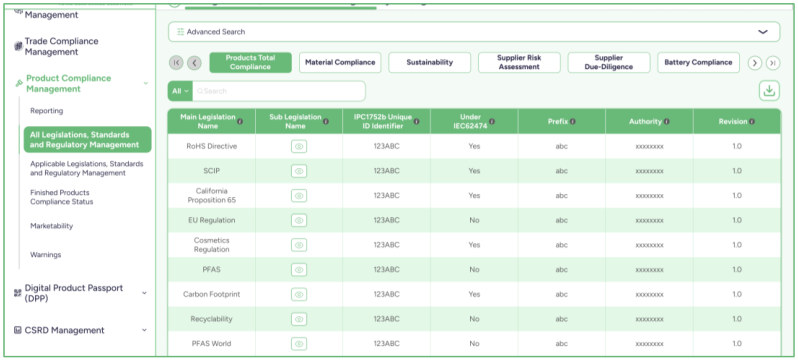Image resolution: width=798 pixels, height=360 pixels.
Task: Open Warnings in the sidebar
Action: click(x=45, y=255)
